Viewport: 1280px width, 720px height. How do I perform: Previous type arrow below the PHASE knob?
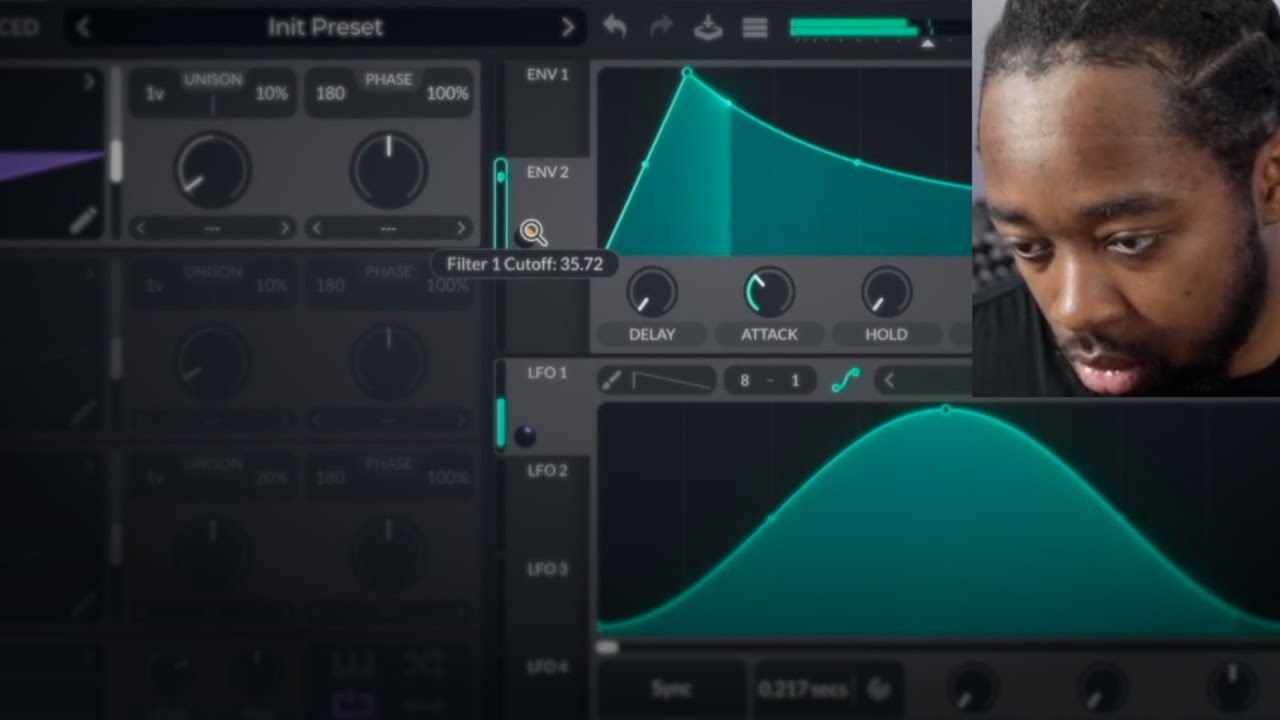coord(316,228)
